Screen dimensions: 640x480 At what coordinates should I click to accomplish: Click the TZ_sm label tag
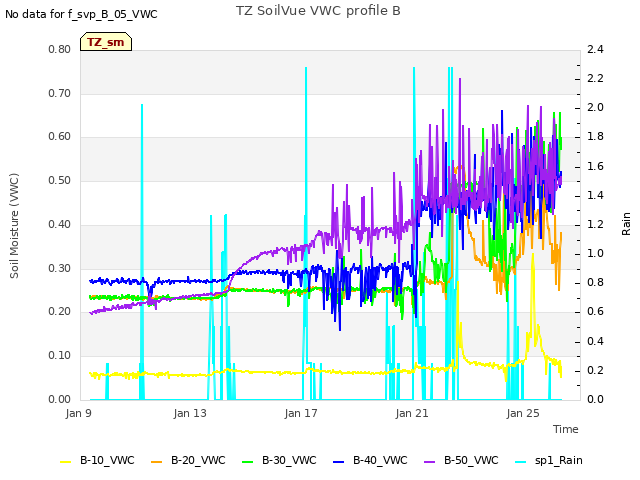[x=106, y=42]
